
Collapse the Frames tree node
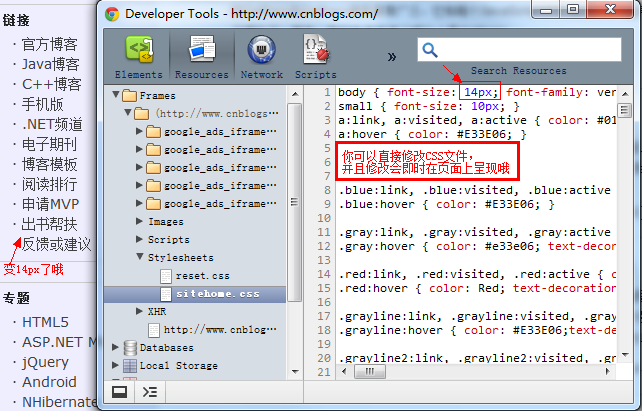116,95
